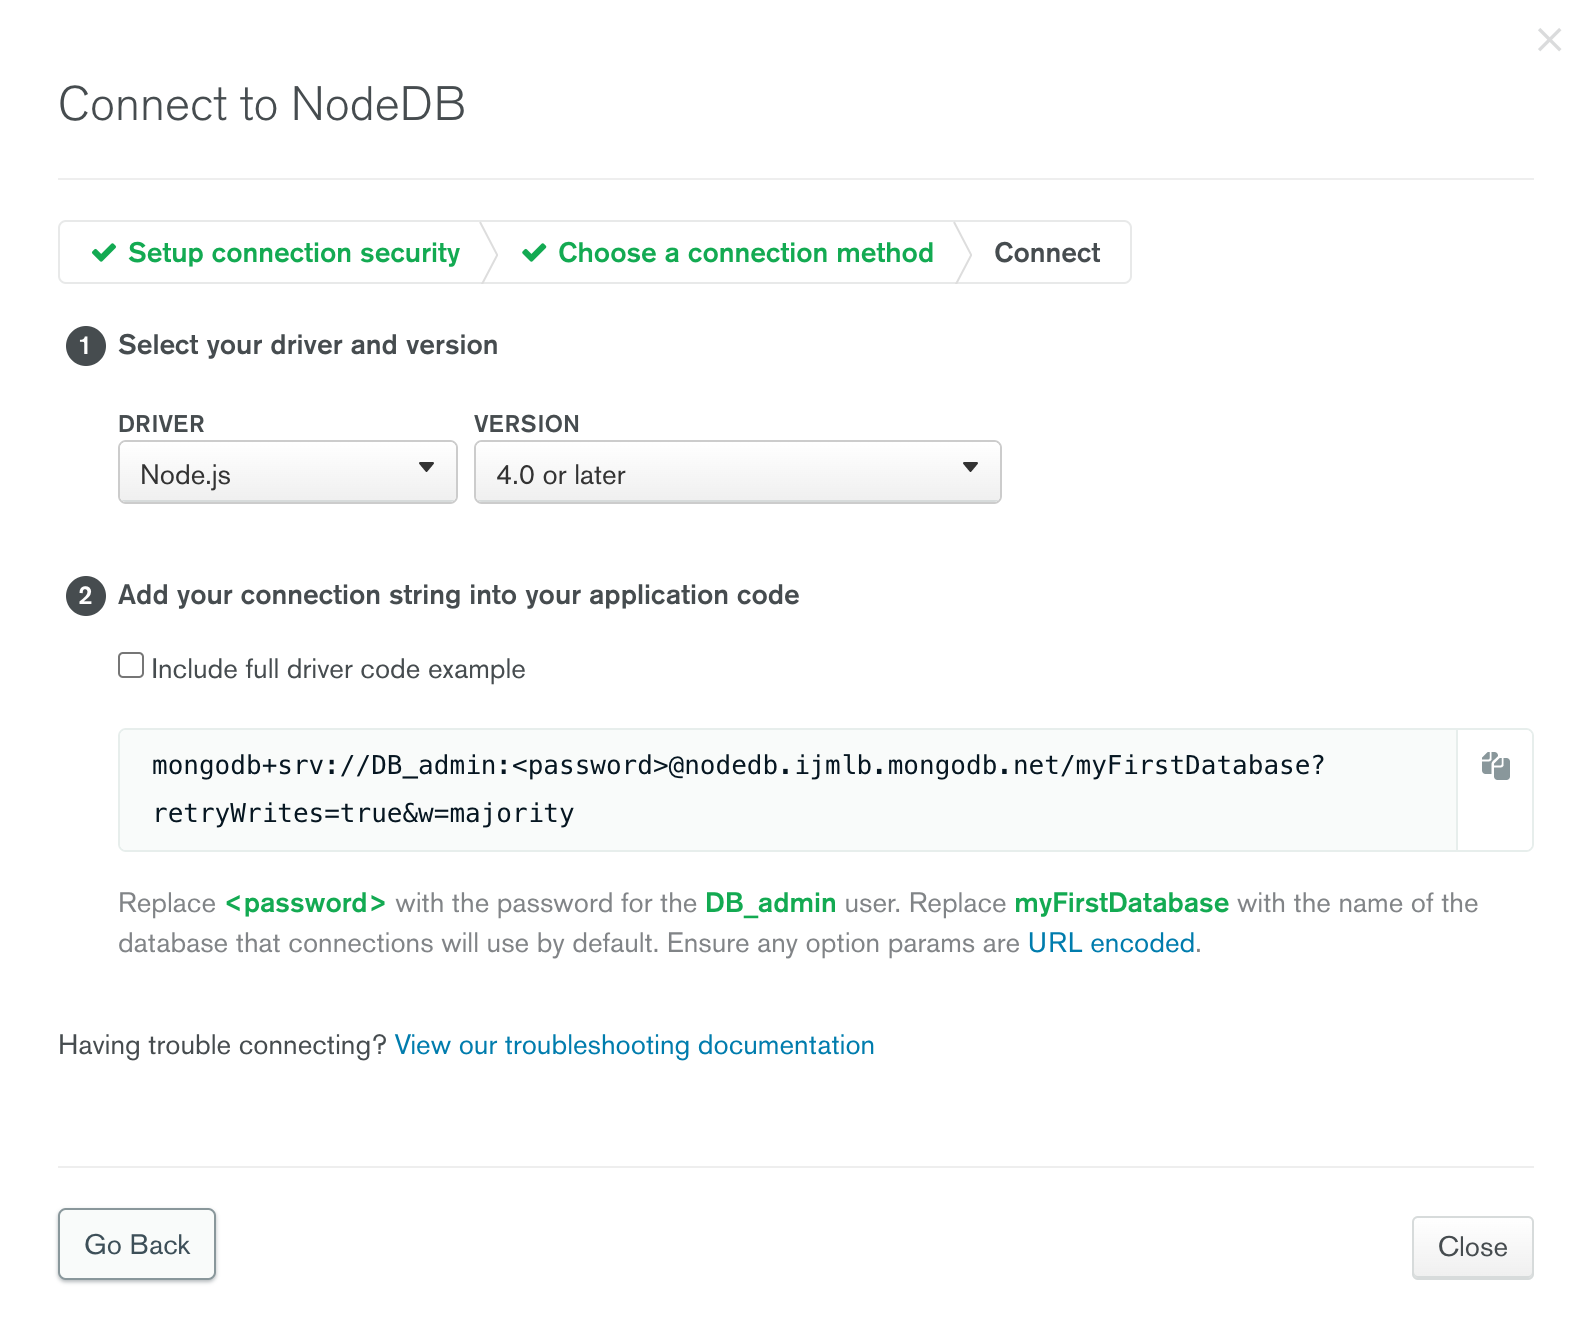Select the Connect step tab

coord(1047,253)
